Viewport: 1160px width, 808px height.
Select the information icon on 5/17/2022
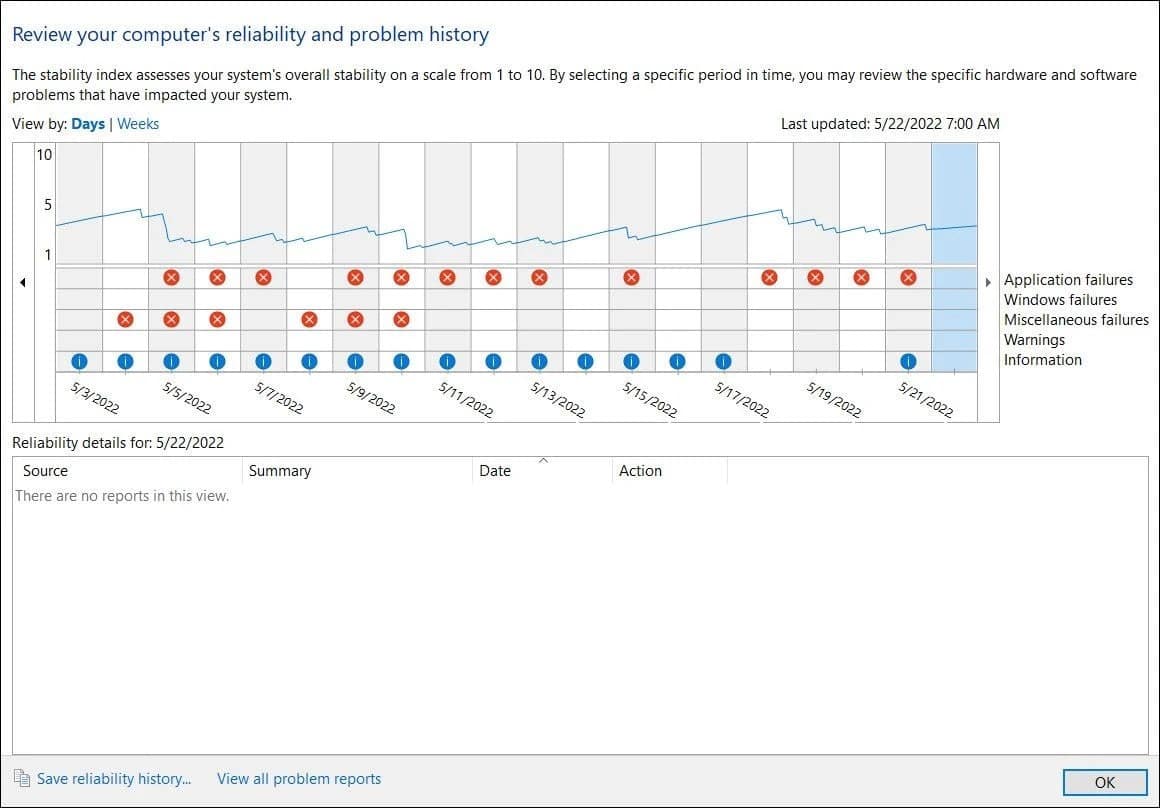[724, 361]
